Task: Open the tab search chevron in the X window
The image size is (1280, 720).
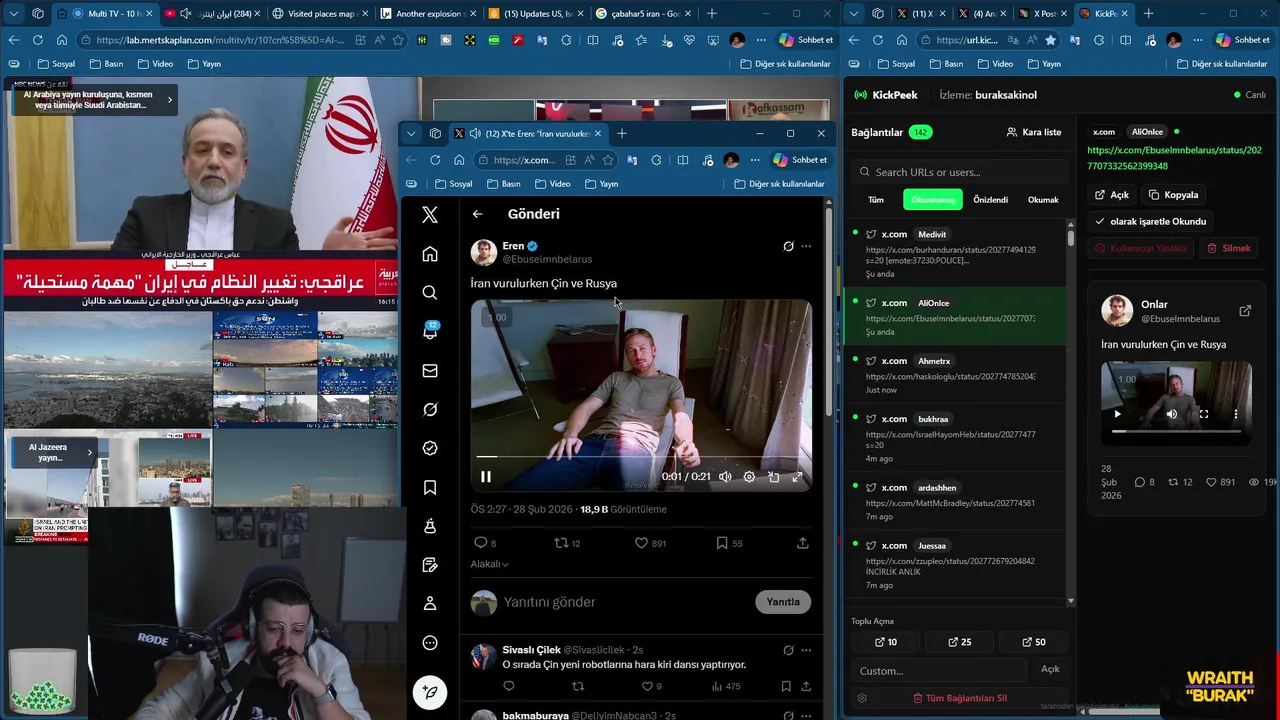Action: pyautogui.click(x=411, y=133)
